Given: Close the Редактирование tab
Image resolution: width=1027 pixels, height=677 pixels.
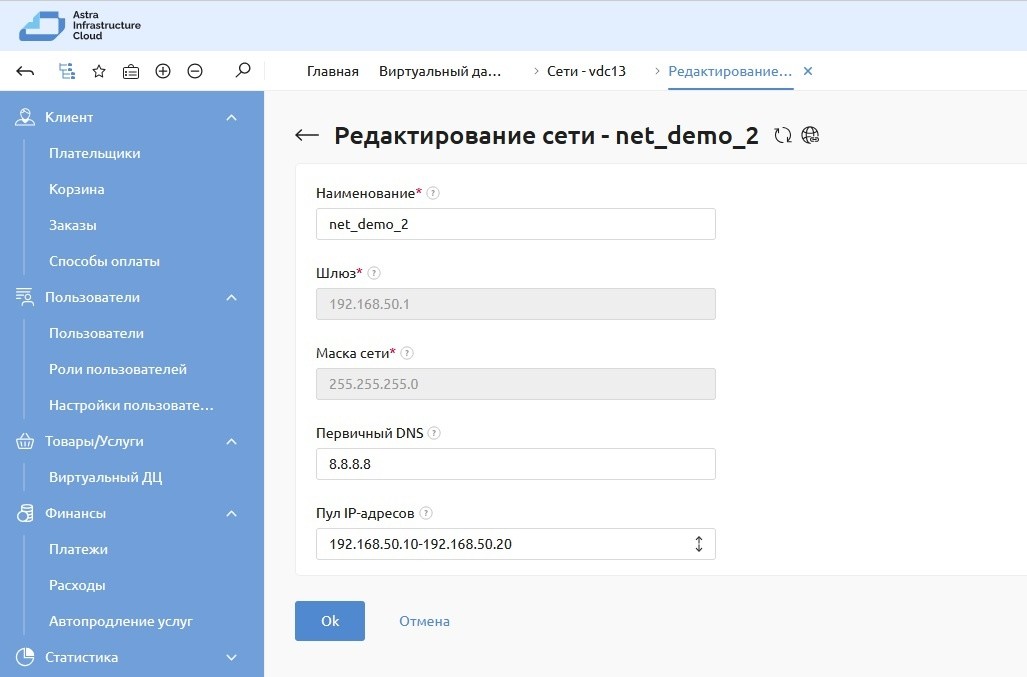Looking at the screenshot, I should tap(808, 72).
